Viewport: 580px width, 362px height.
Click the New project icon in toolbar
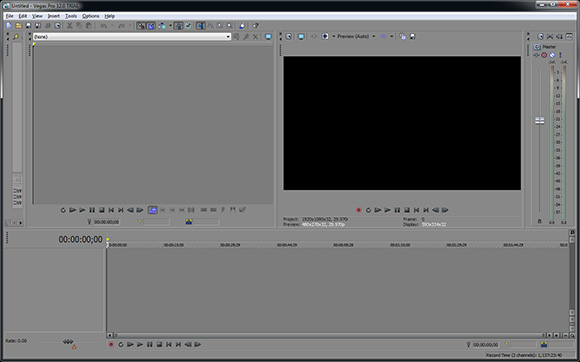9,26
